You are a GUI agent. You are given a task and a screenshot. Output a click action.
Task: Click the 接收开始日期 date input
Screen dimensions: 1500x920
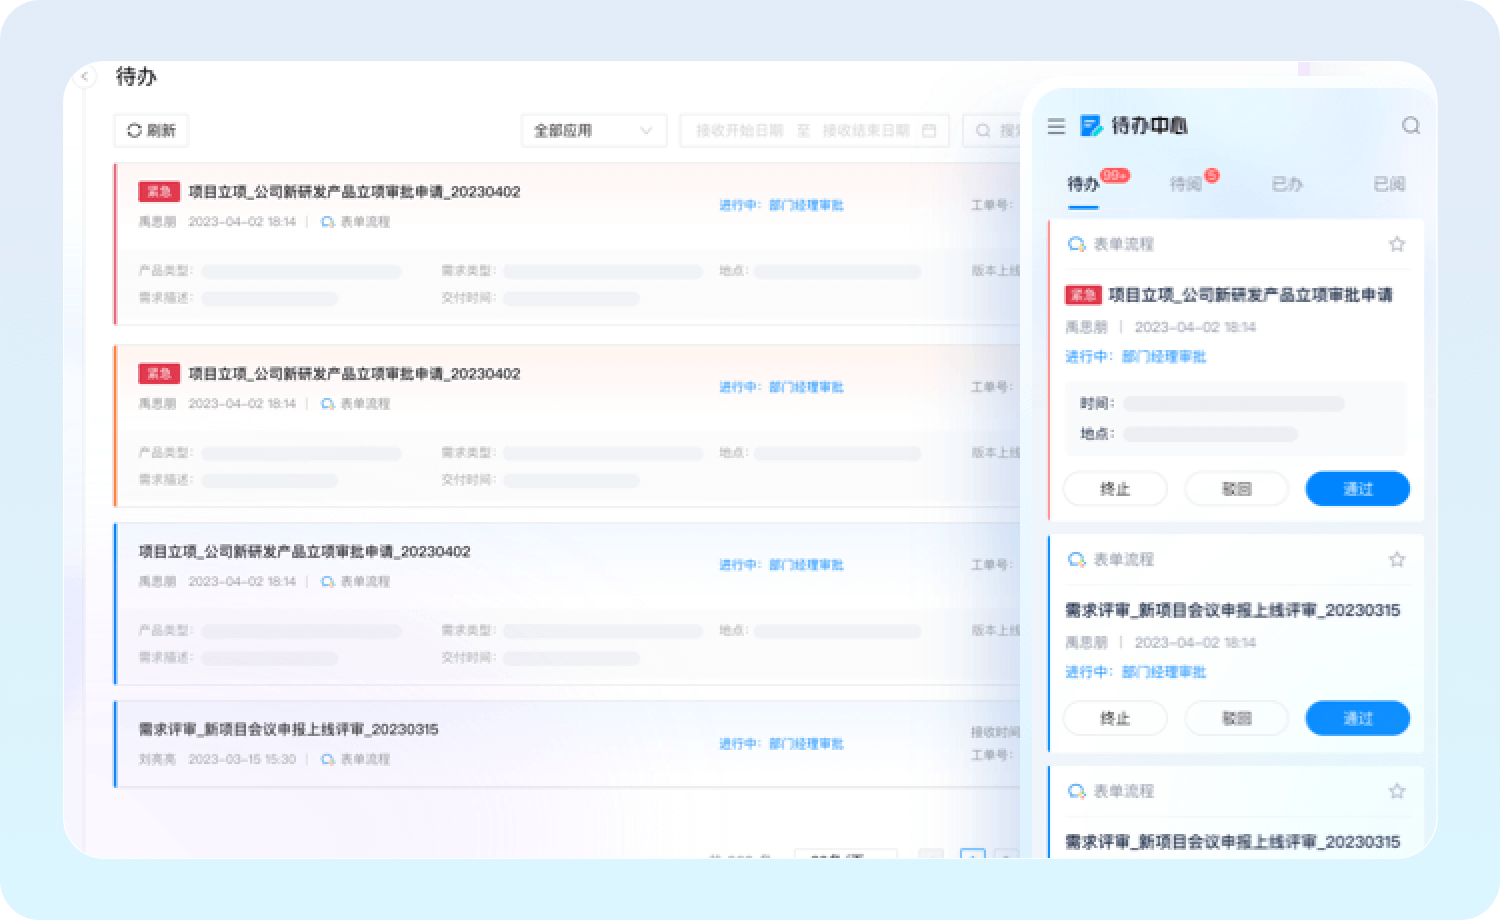[740, 131]
